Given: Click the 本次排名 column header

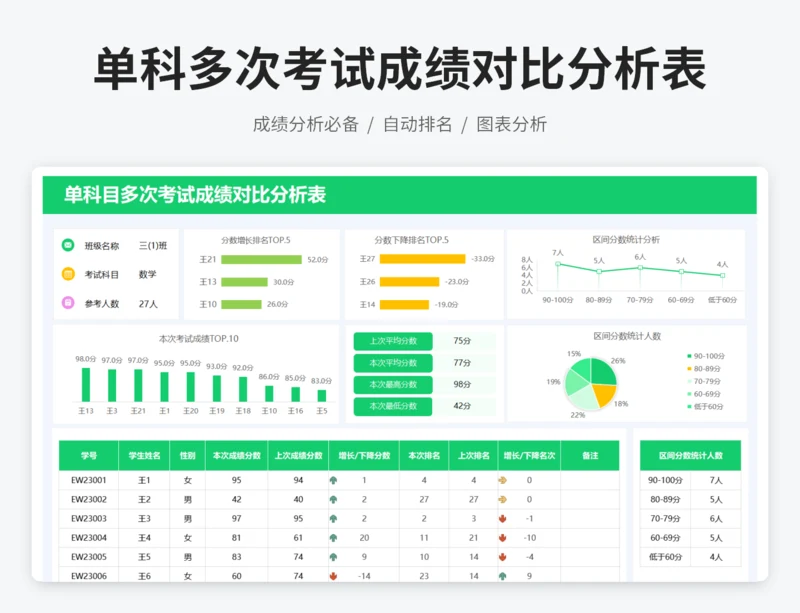Looking at the screenshot, I should [424, 455].
